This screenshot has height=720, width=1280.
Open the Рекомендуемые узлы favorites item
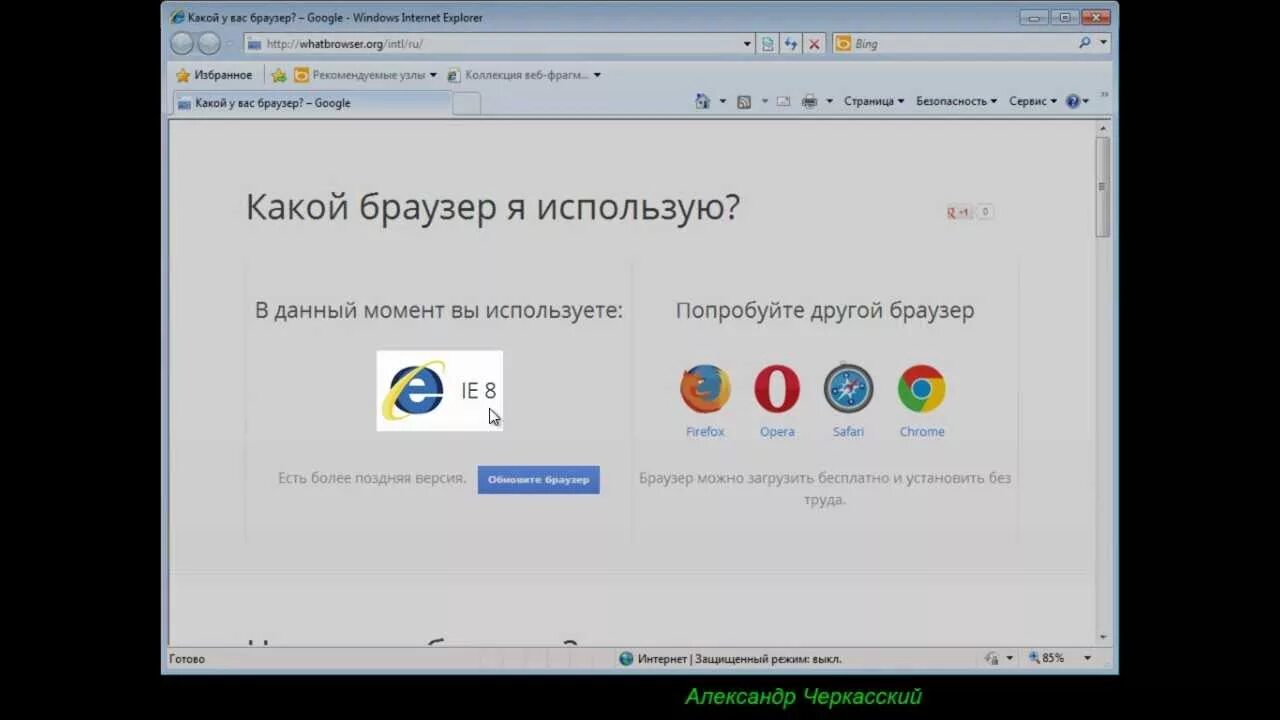click(x=365, y=75)
